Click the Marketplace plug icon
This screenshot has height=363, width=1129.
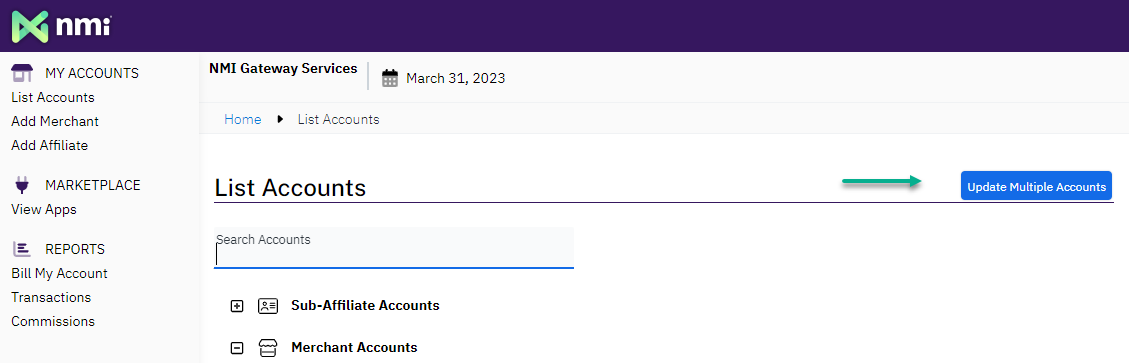tap(22, 185)
